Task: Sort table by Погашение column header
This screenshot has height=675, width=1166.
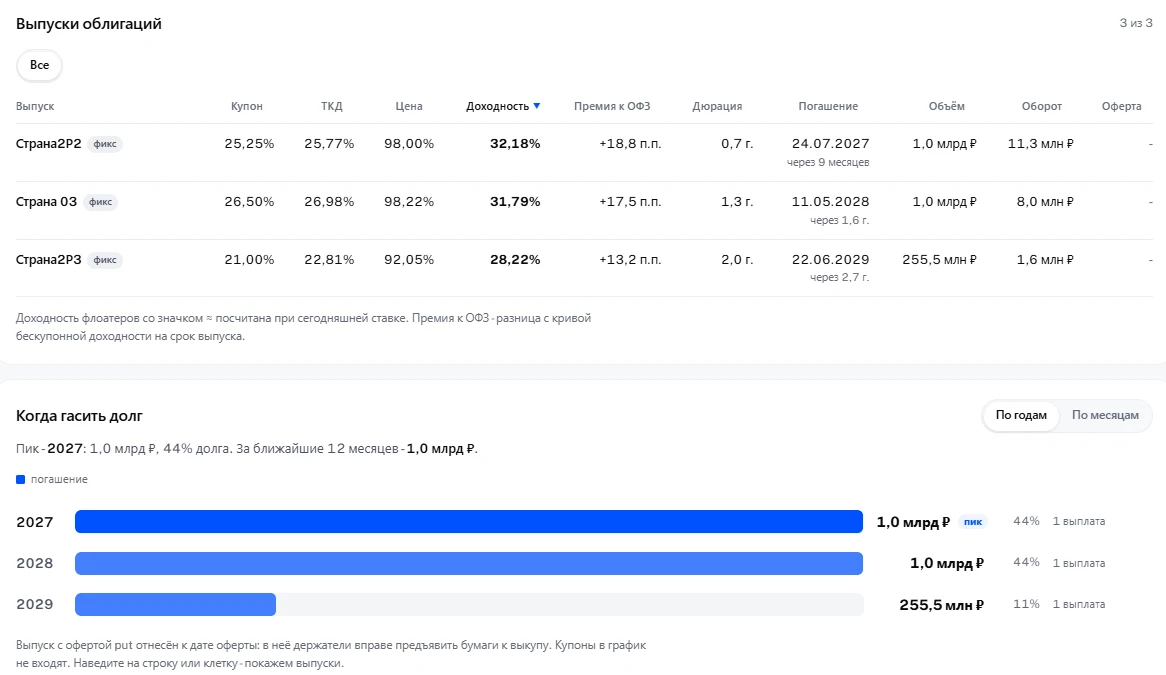Action: click(x=828, y=106)
